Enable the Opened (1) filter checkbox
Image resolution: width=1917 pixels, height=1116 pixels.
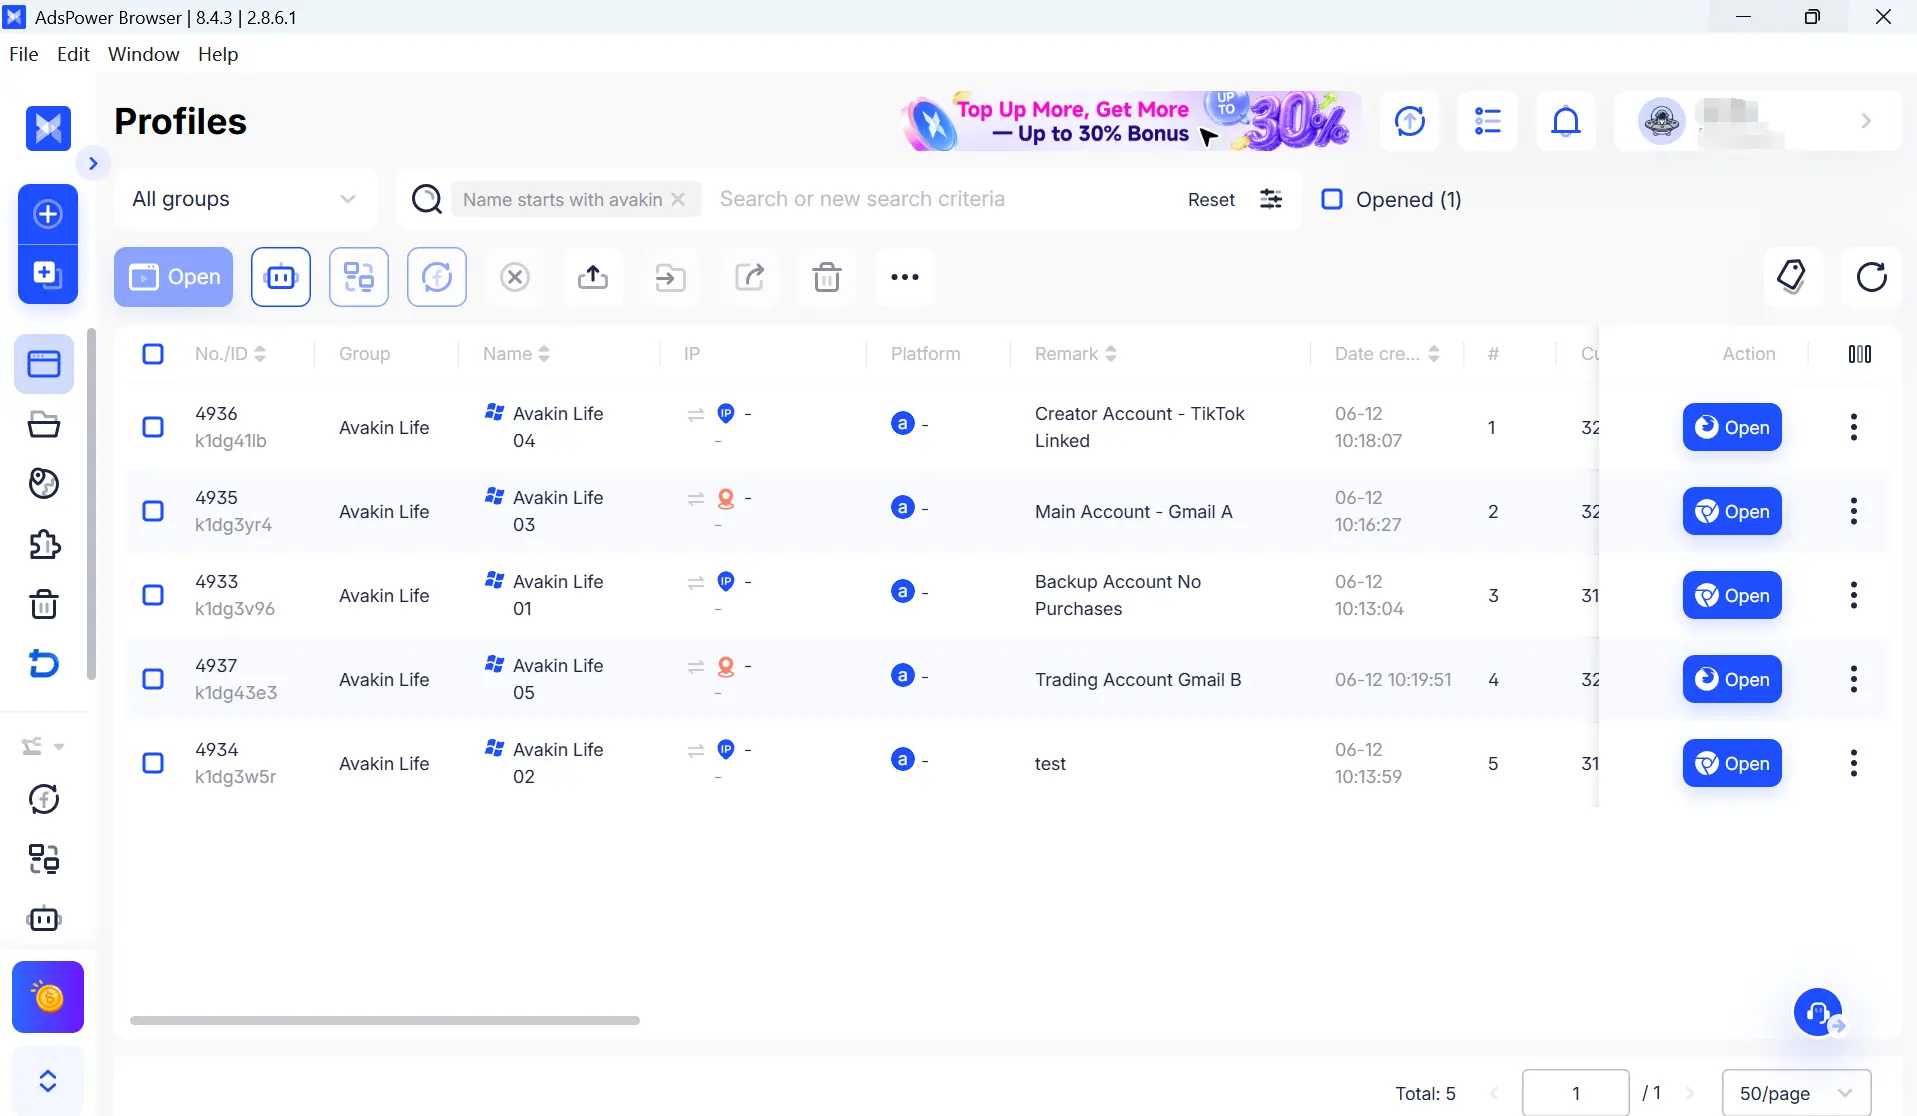pos(1332,199)
